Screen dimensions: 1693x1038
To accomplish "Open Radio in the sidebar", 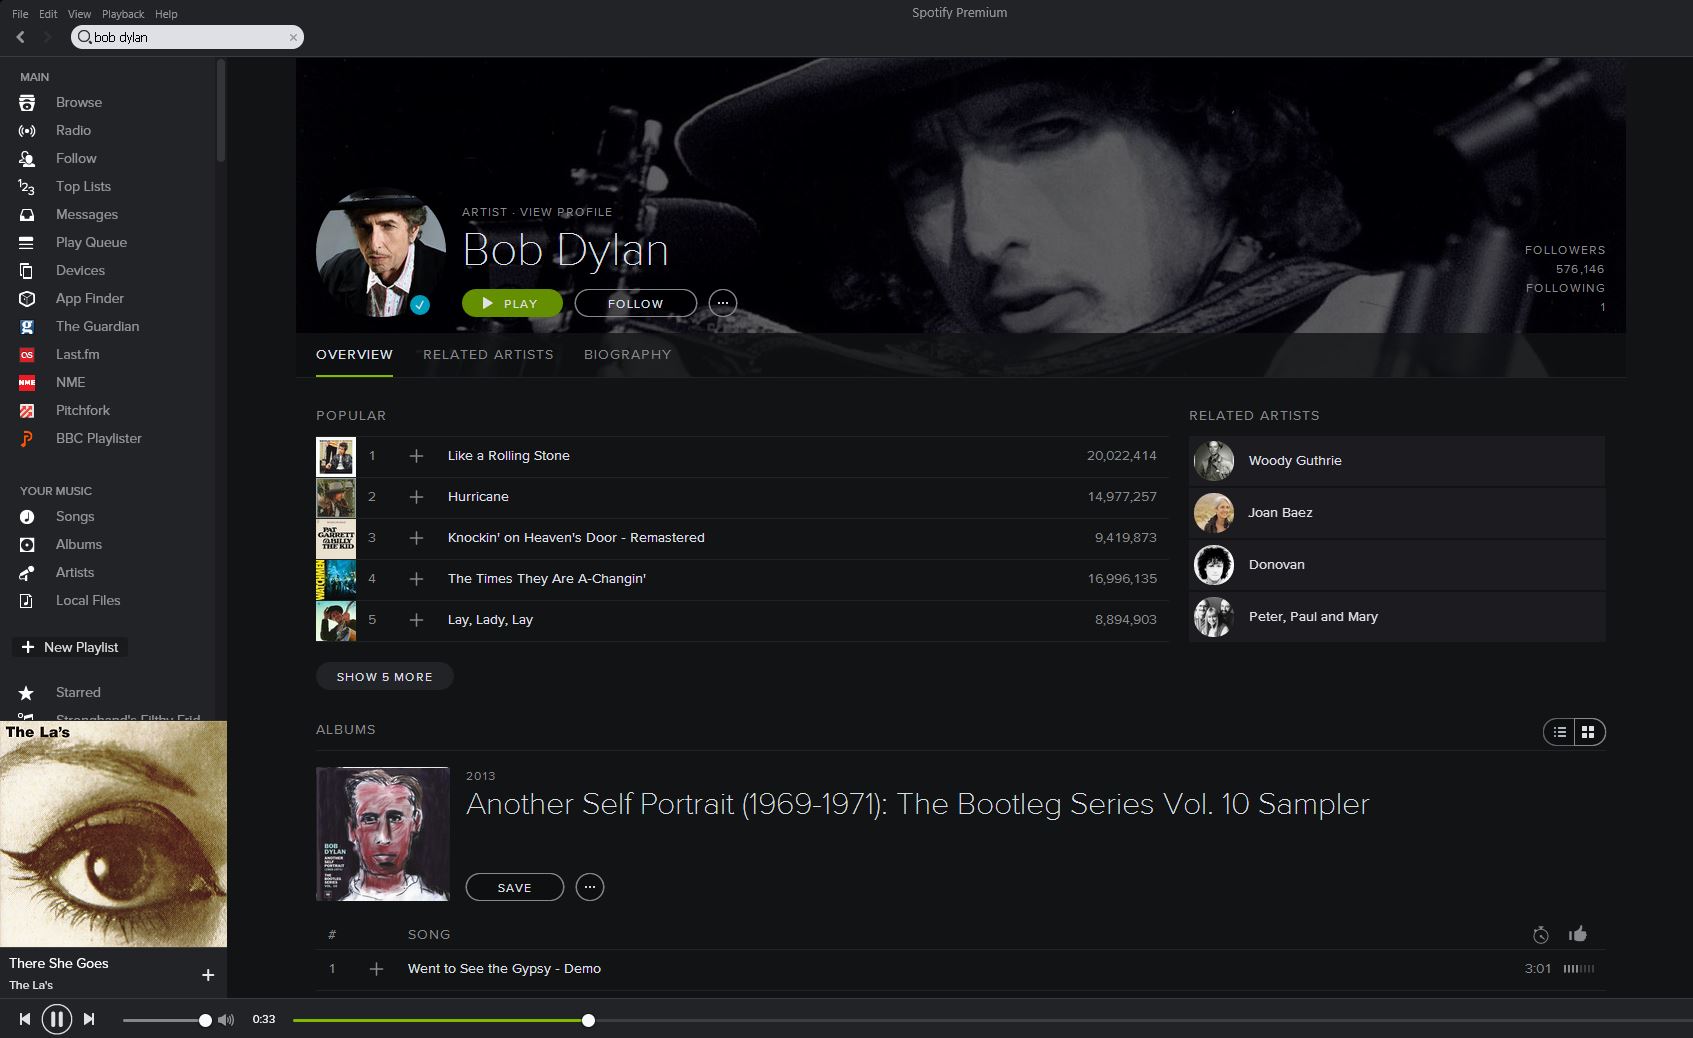I will click(73, 130).
